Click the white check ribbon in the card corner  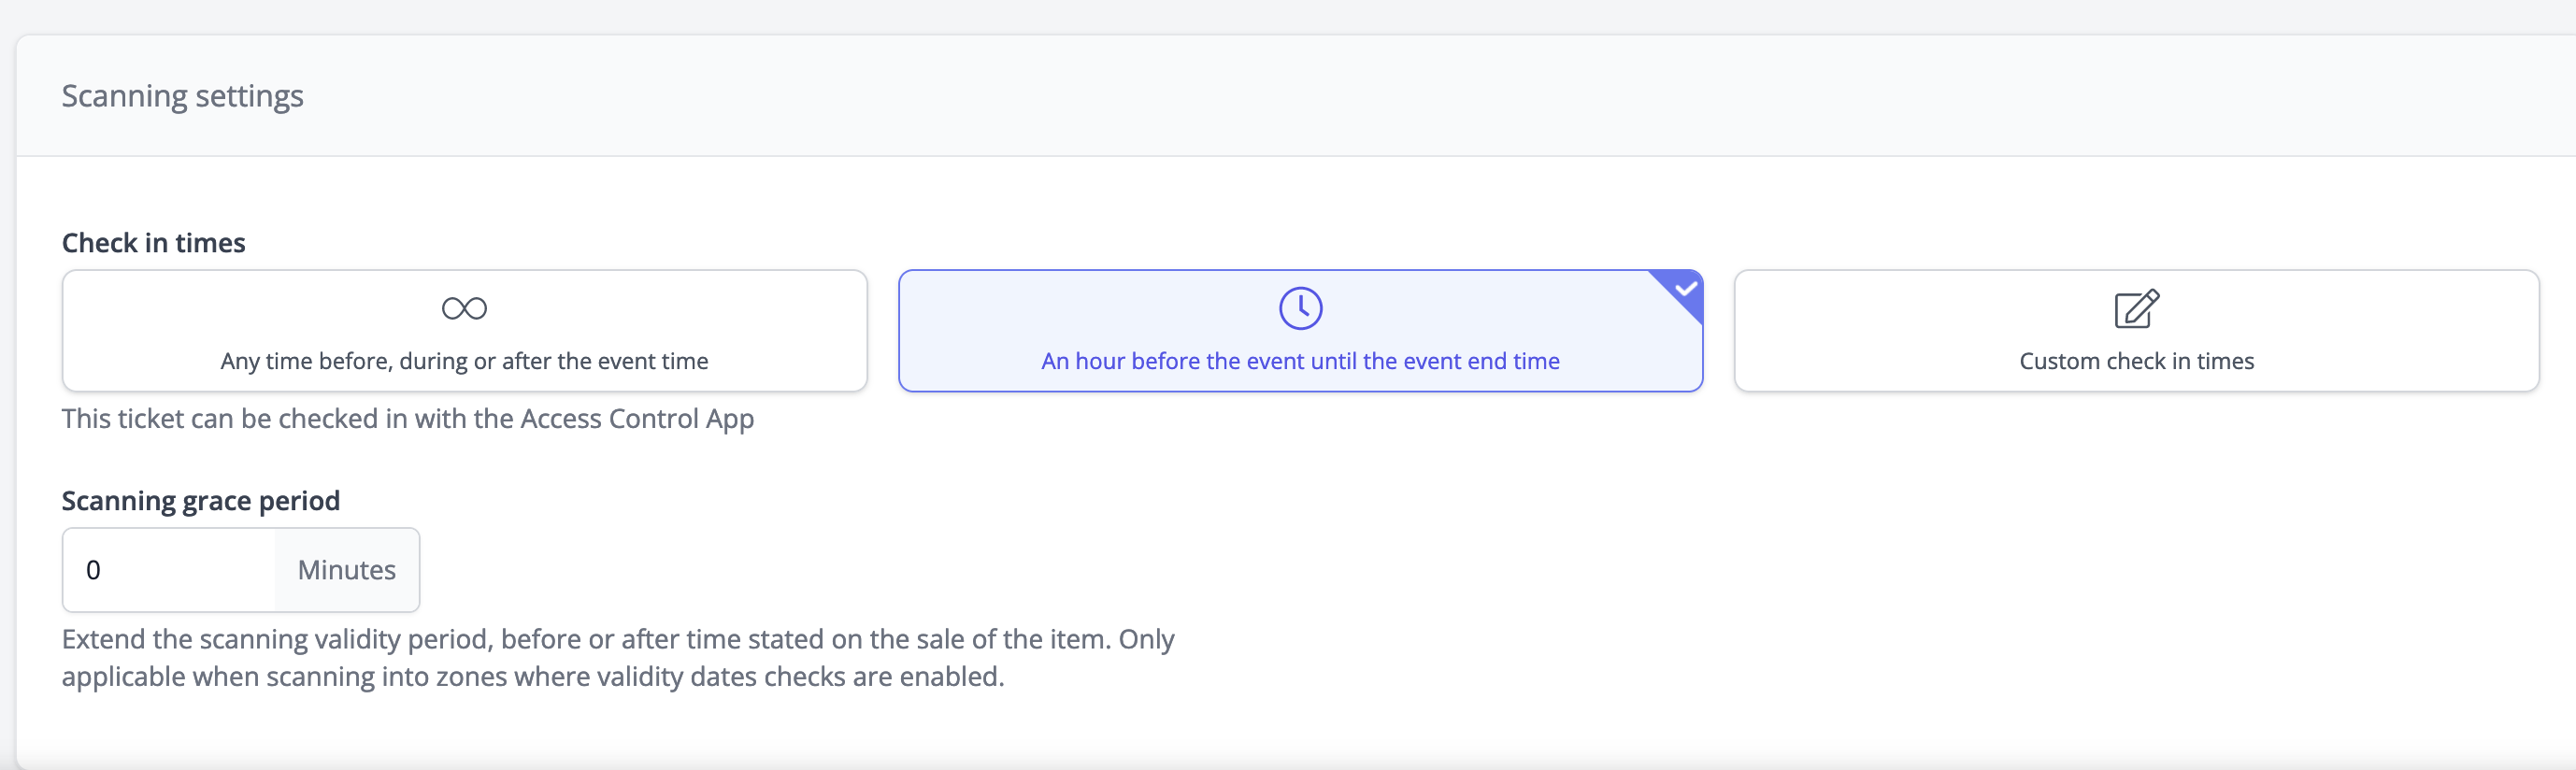(1684, 290)
